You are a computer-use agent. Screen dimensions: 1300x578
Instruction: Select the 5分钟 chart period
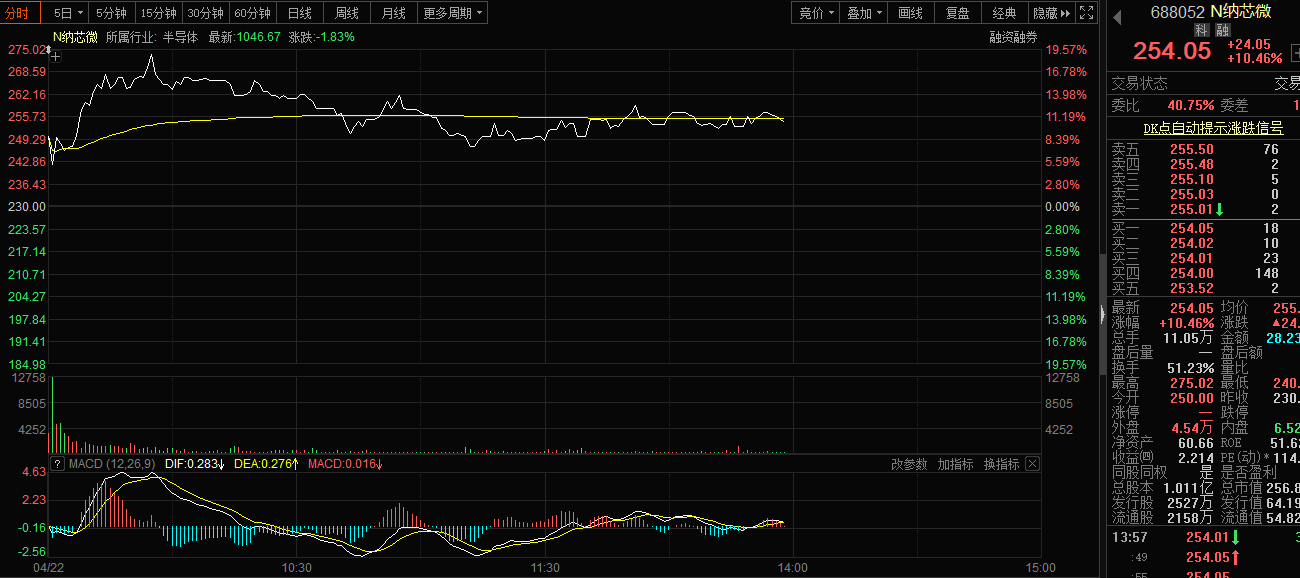tap(111, 13)
